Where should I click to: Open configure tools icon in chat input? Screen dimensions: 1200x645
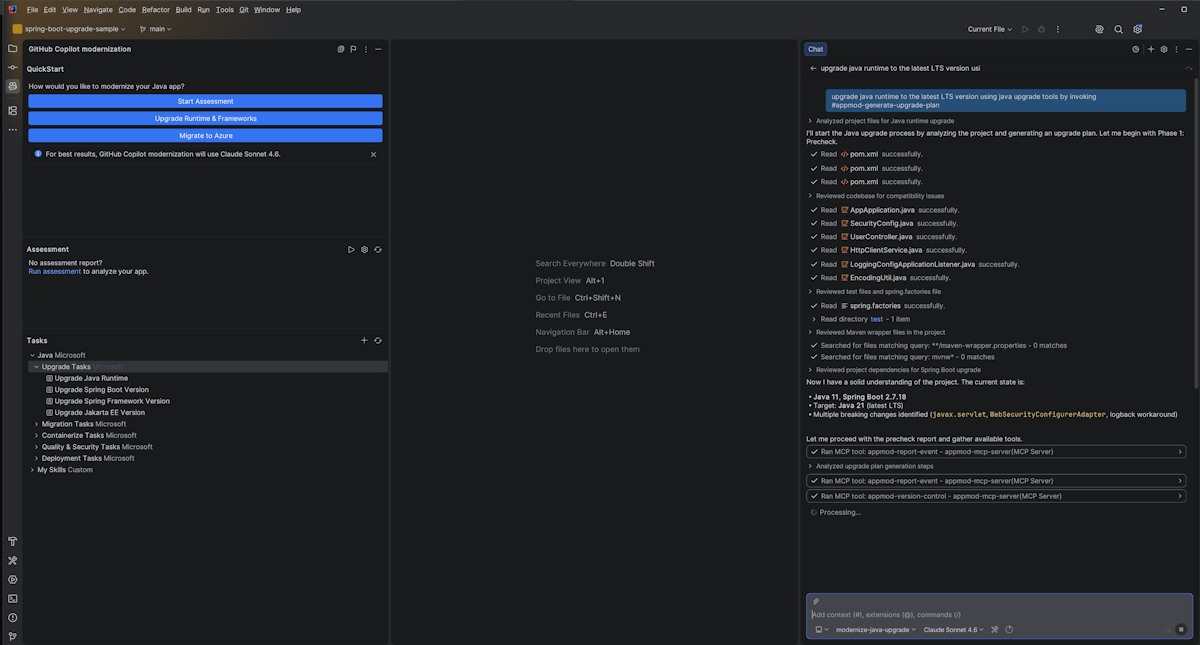point(994,630)
